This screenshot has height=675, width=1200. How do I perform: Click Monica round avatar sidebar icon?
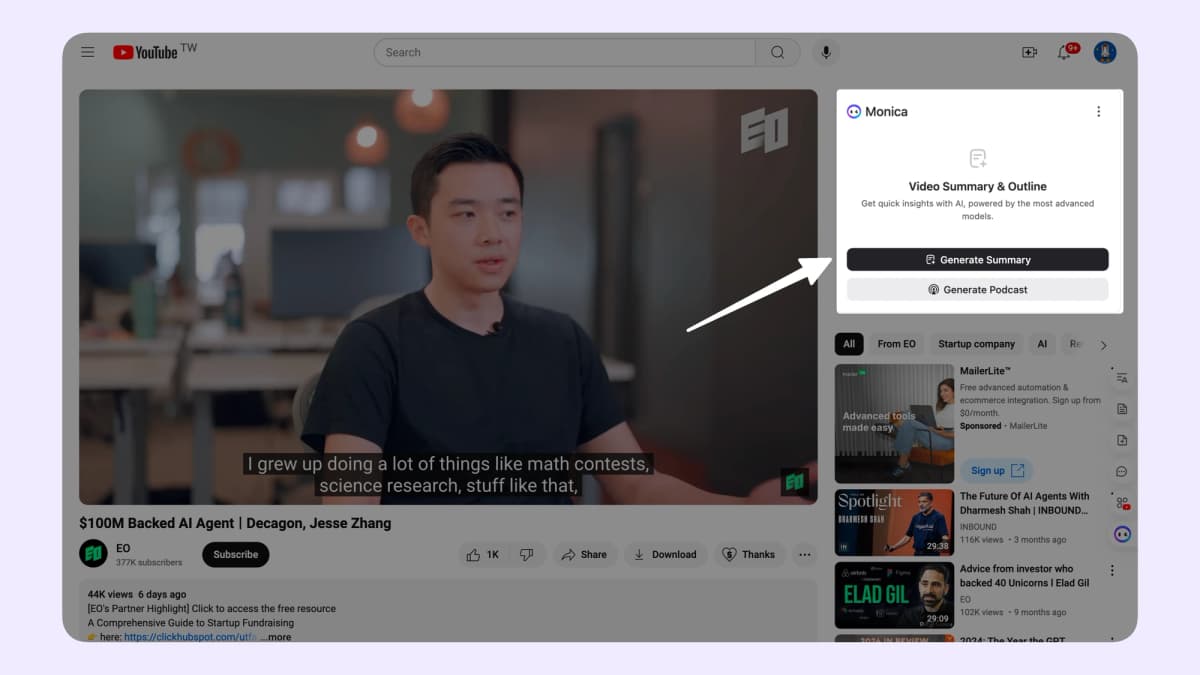[x=1122, y=535]
